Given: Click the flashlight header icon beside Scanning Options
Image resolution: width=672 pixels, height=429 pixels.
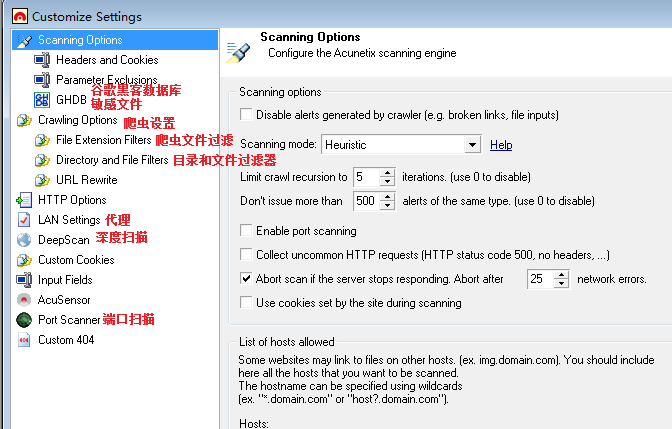Looking at the screenshot, I should 238,52.
